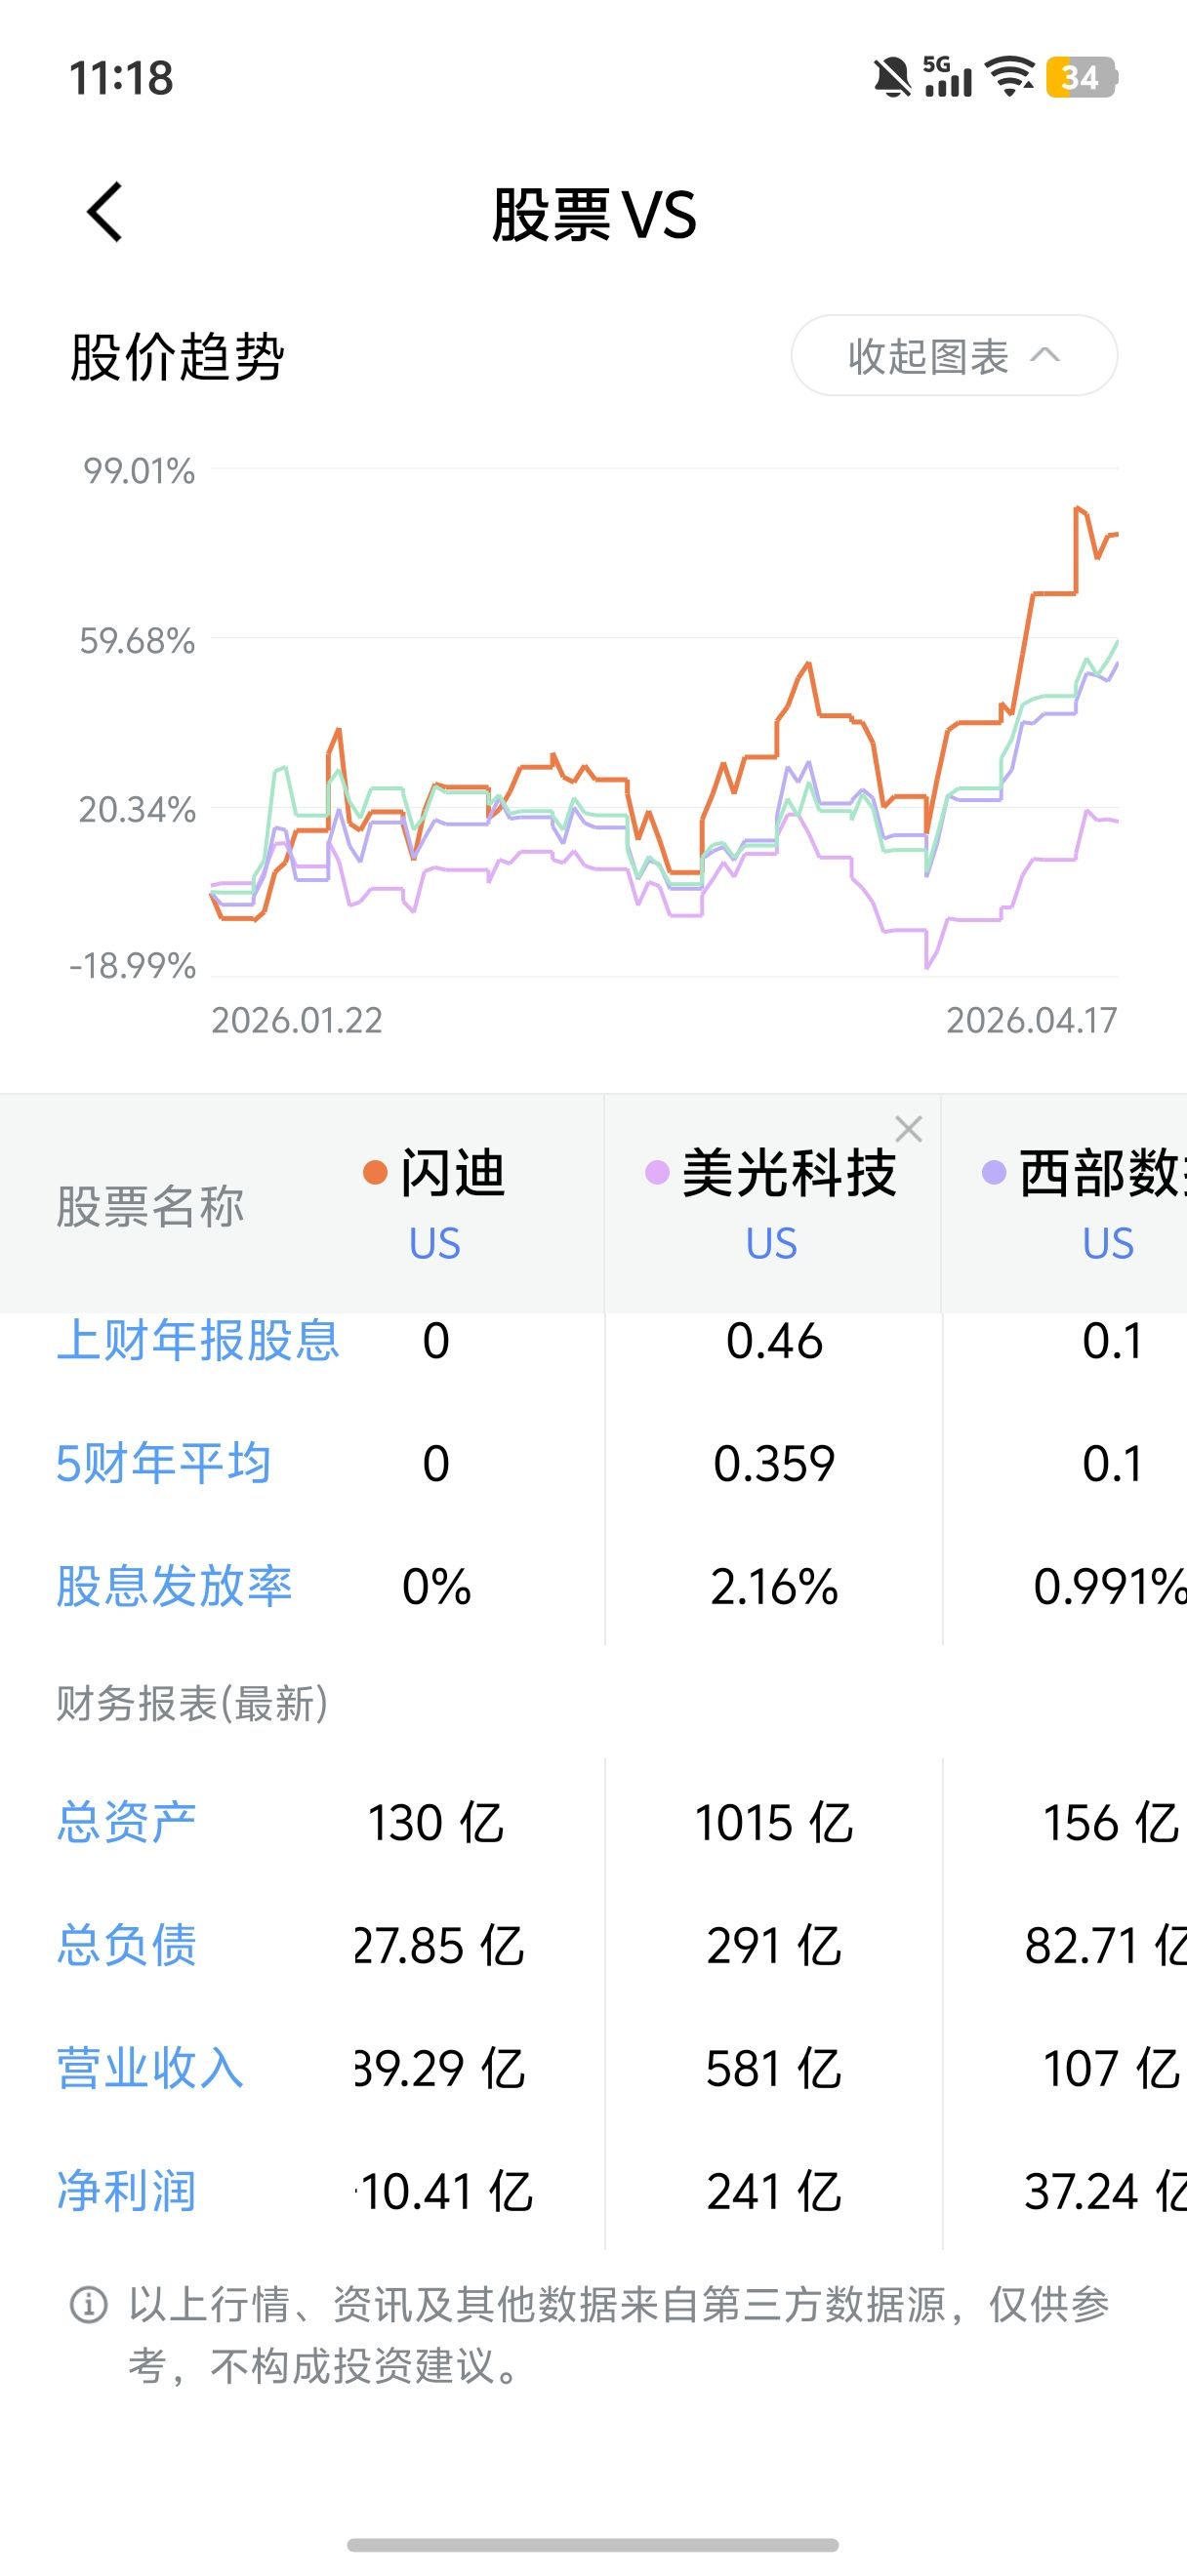Image resolution: width=1187 pixels, height=2576 pixels.
Task: Tap the pink dot beside 美光科技
Action: (x=657, y=1172)
